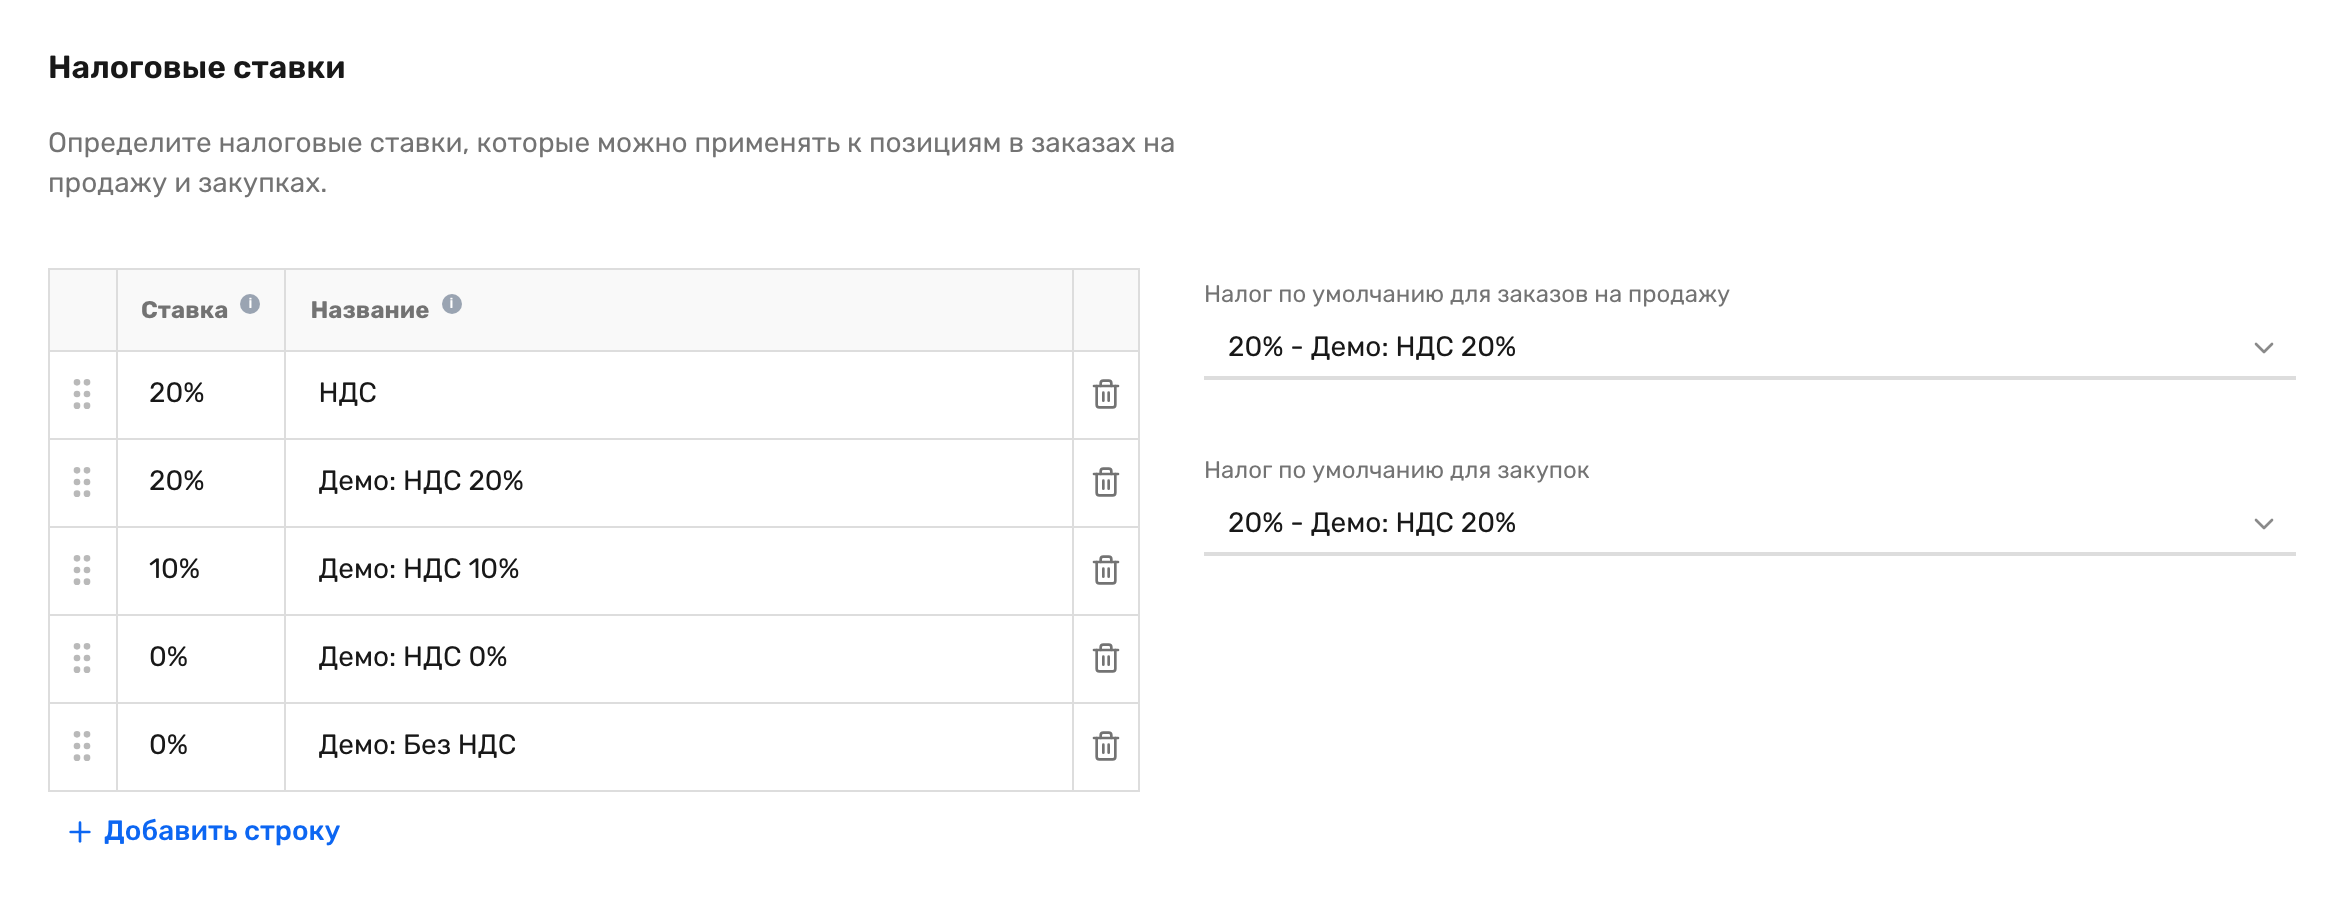The height and width of the screenshot is (920, 2344).
Task: Open default purchases tax dropdown
Action: coord(1749,523)
